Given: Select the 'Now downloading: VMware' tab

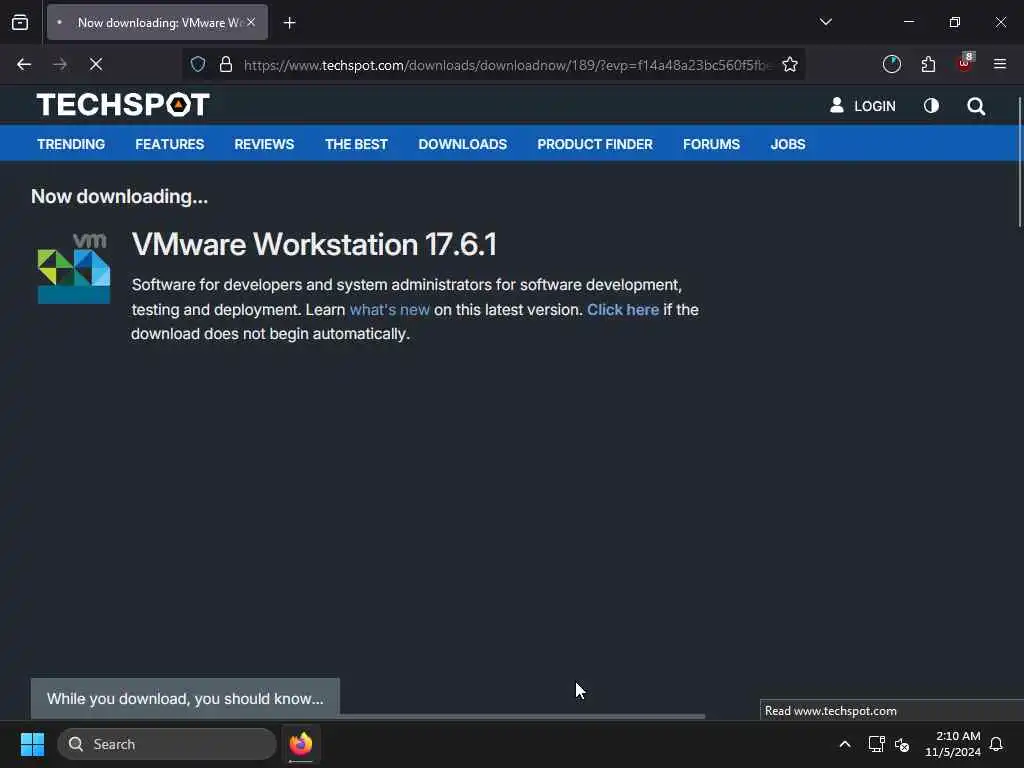Looking at the screenshot, I should tap(157, 22).
